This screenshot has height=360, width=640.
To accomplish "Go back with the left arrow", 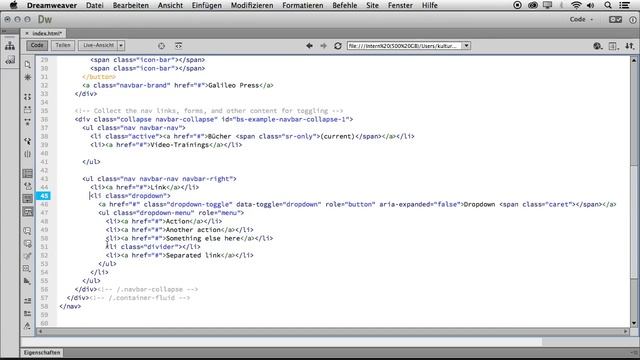I will click(309, 46).
